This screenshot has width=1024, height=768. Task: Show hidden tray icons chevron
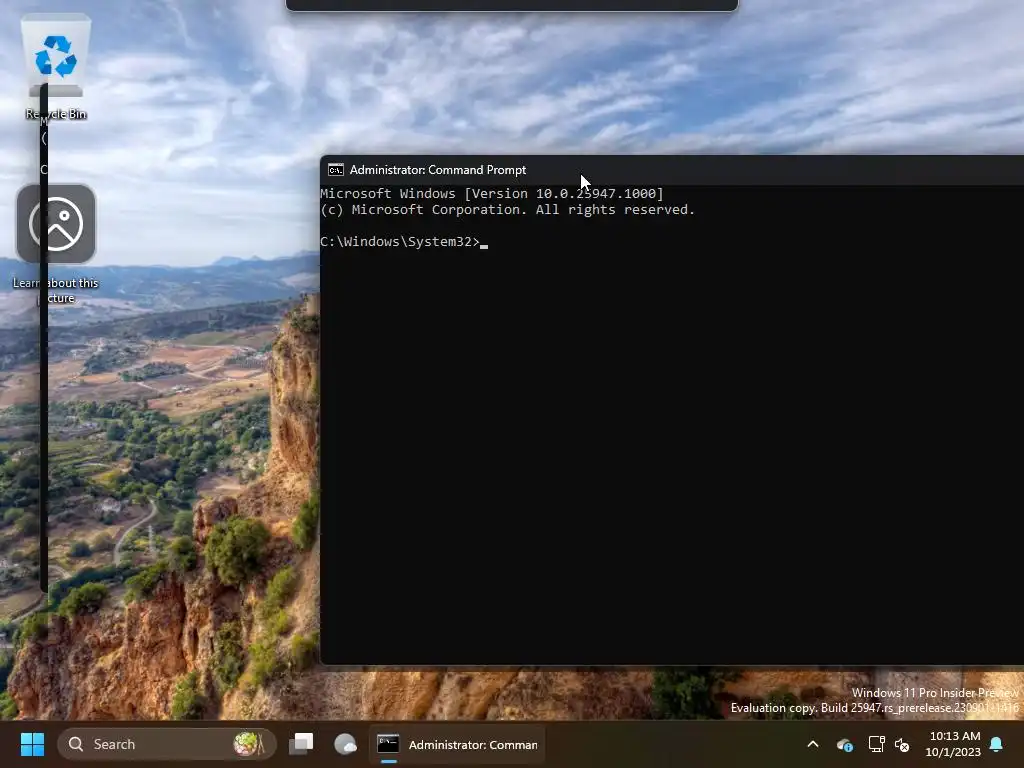[813, 744]
